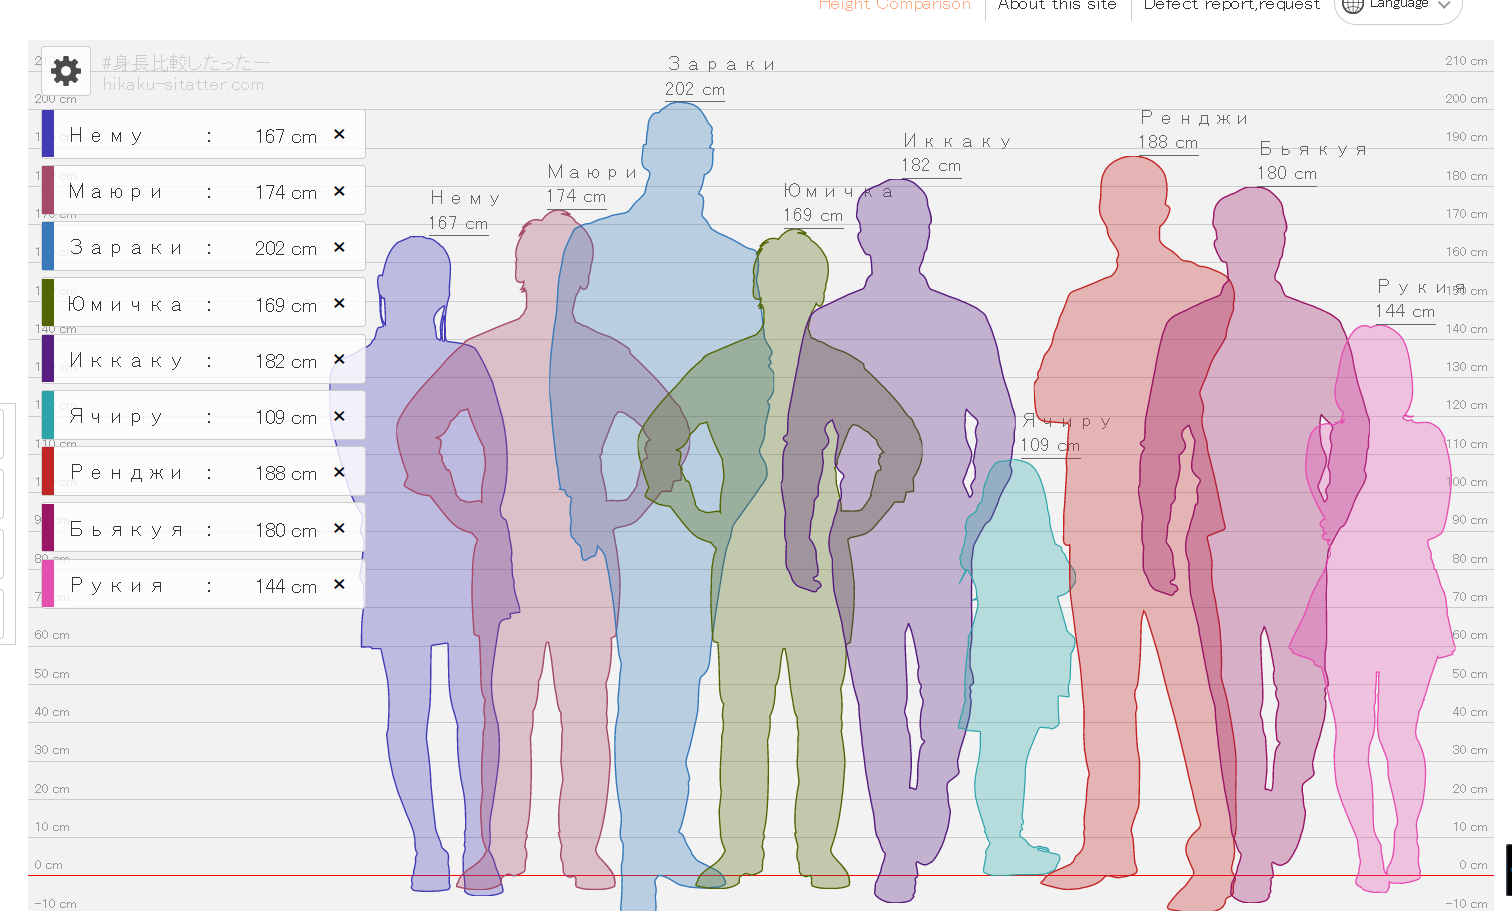Viewport: 1512px width, 911px height.
Task: Click Рукия's pink color swatch
Action: (x=48, y=583)
